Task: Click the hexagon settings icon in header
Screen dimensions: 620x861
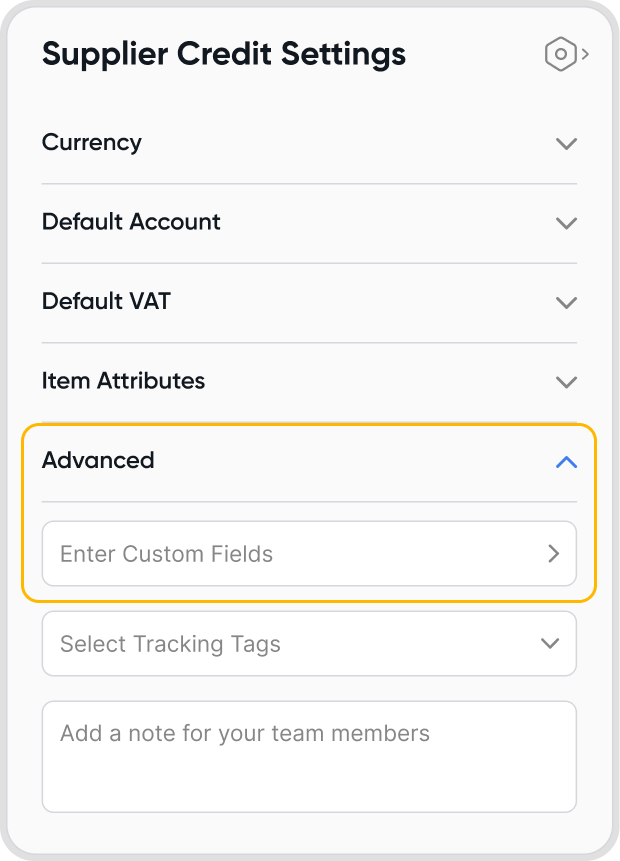Action: coord(561,54)
